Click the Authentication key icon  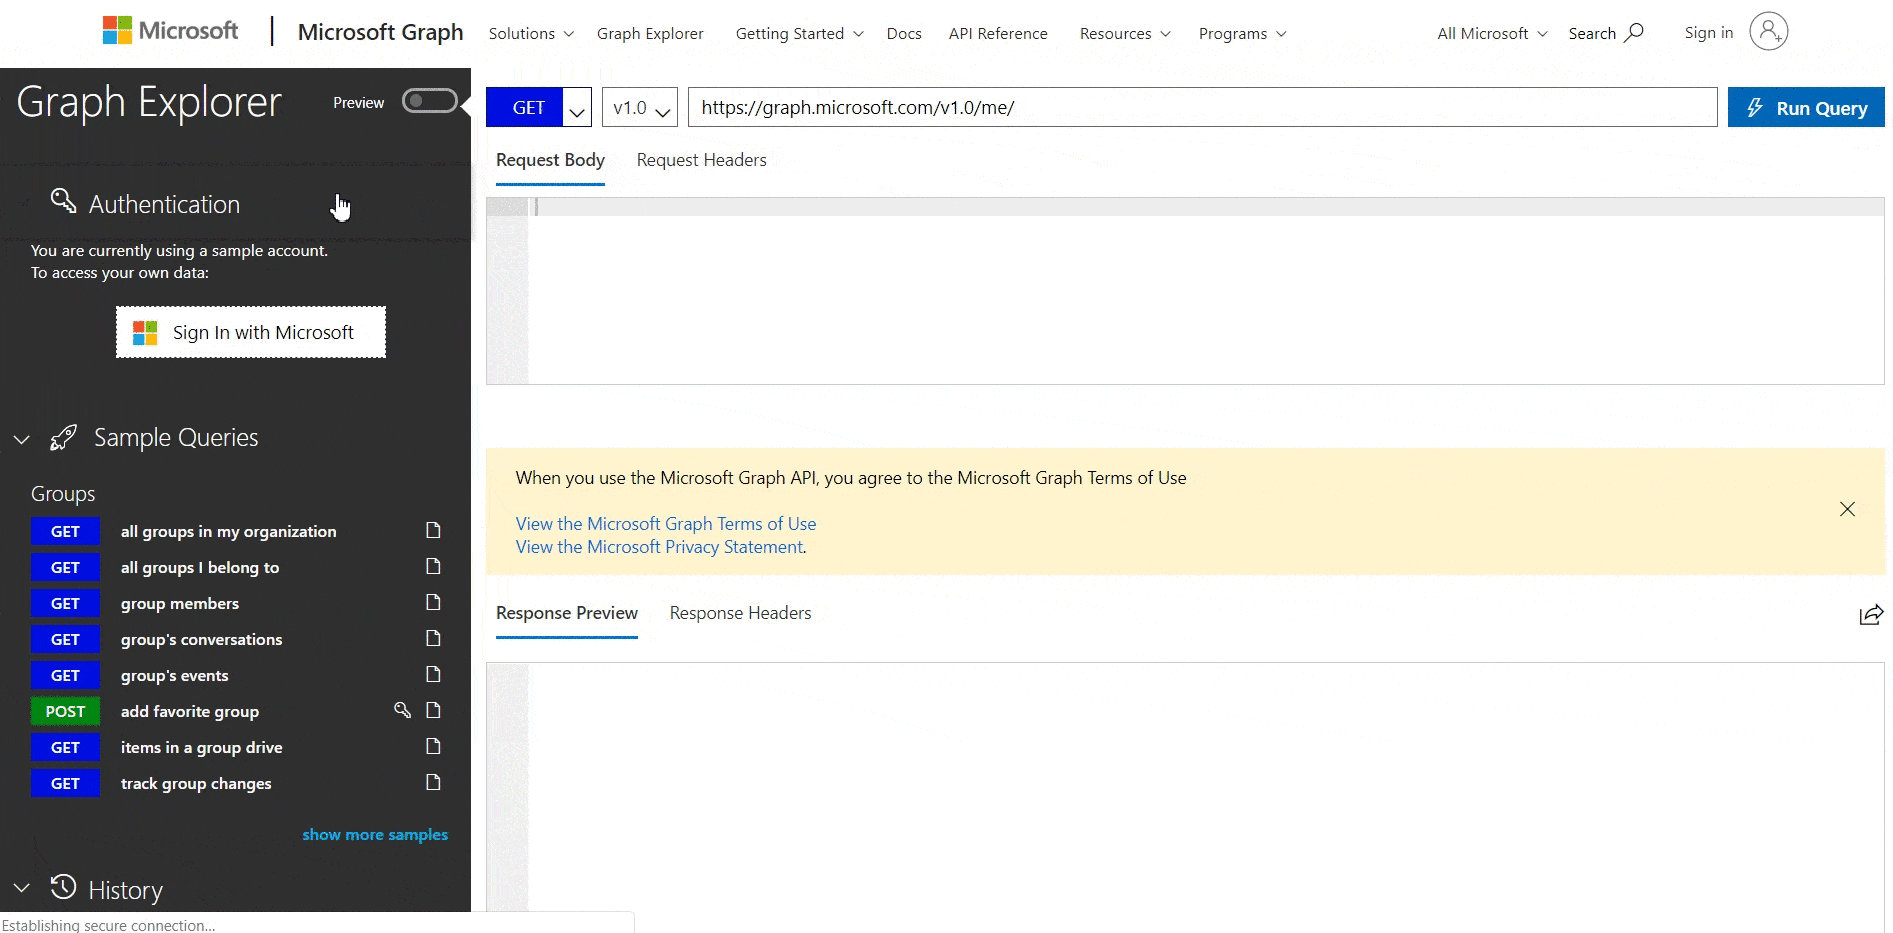pos(63,201)
